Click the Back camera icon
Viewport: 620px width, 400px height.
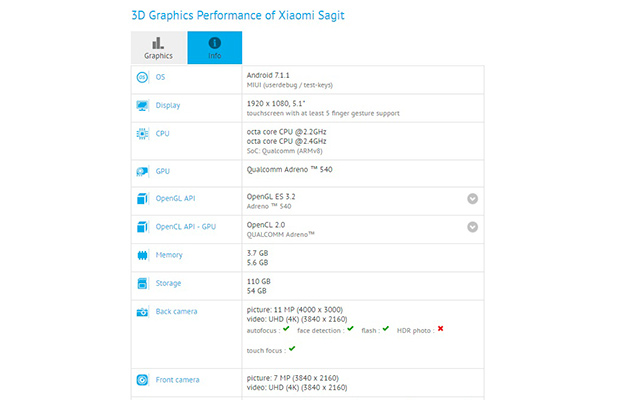141,311
